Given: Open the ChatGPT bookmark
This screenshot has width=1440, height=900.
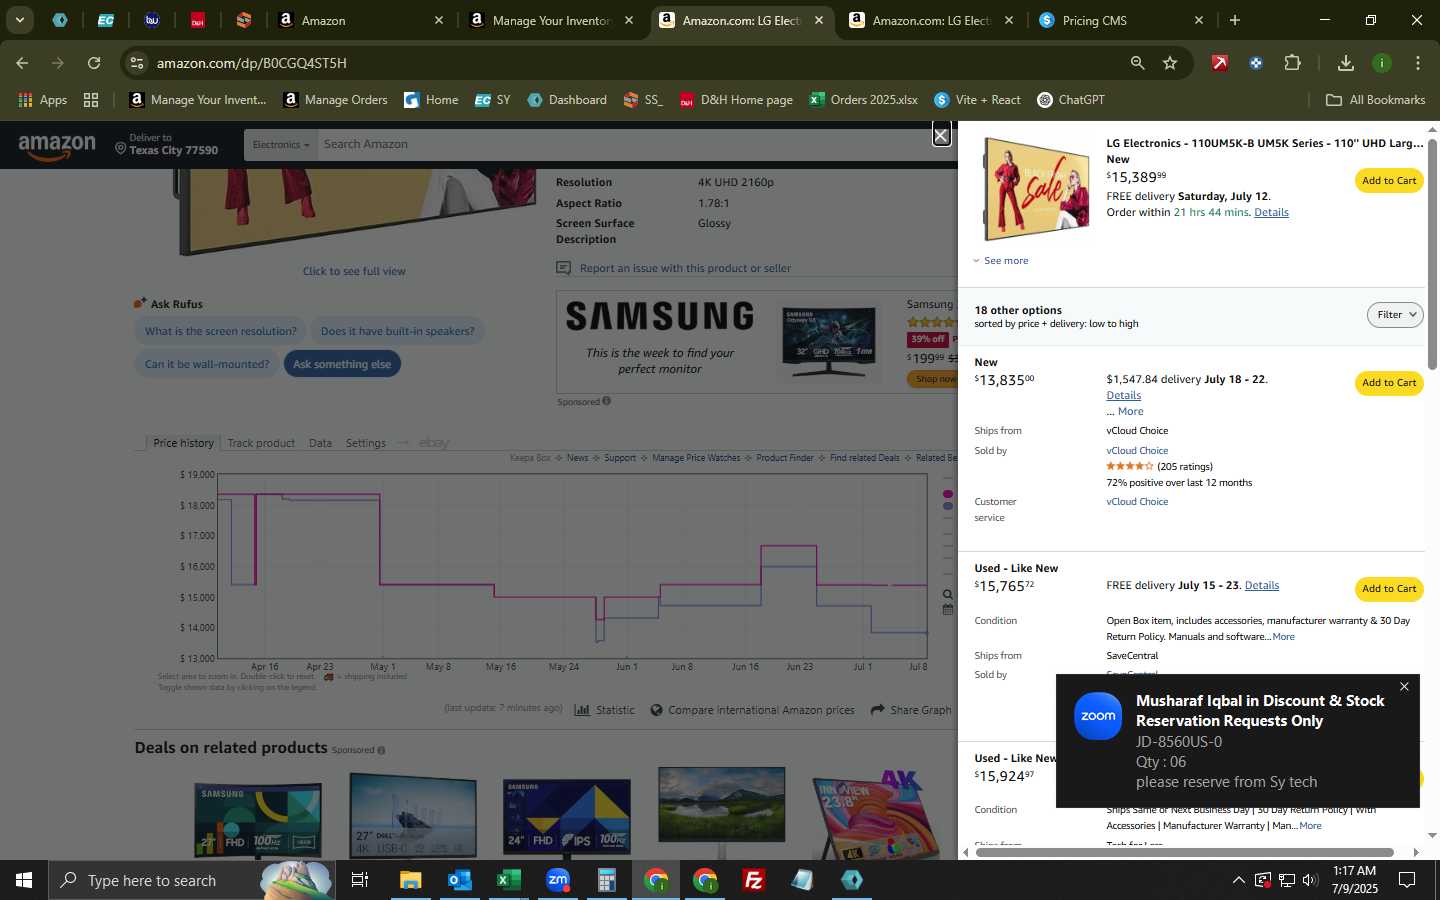Looking at the screenshot, I should pyautogui.click(x=1071, y=100).
